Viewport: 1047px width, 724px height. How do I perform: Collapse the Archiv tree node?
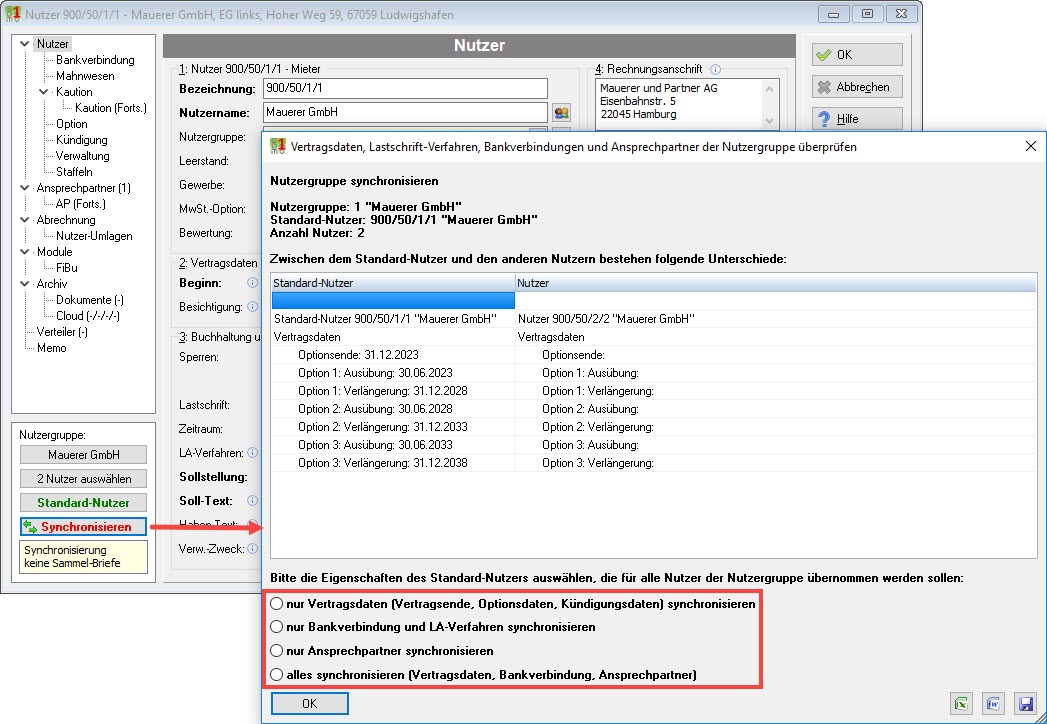coord(25,284)
